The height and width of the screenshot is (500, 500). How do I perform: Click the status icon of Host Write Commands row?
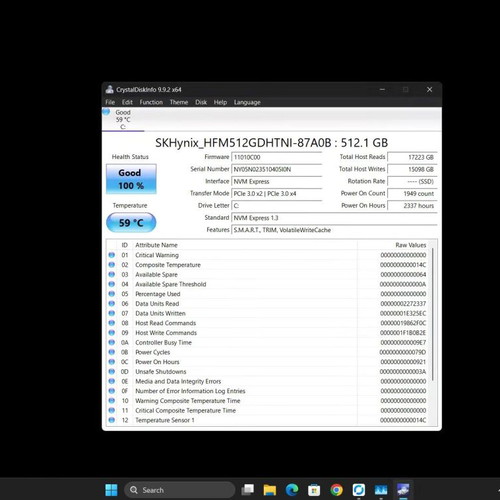click(112, 333)
